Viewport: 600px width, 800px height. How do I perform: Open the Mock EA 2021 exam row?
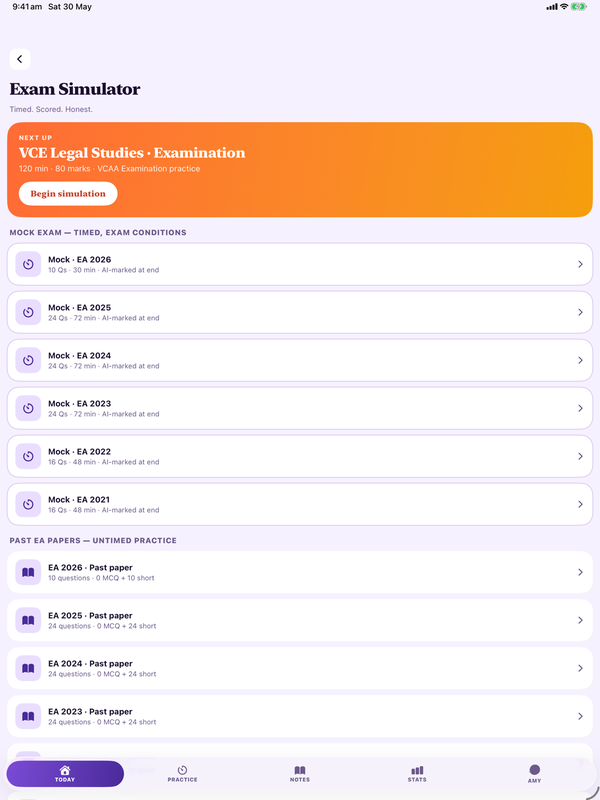coord(299,504)
